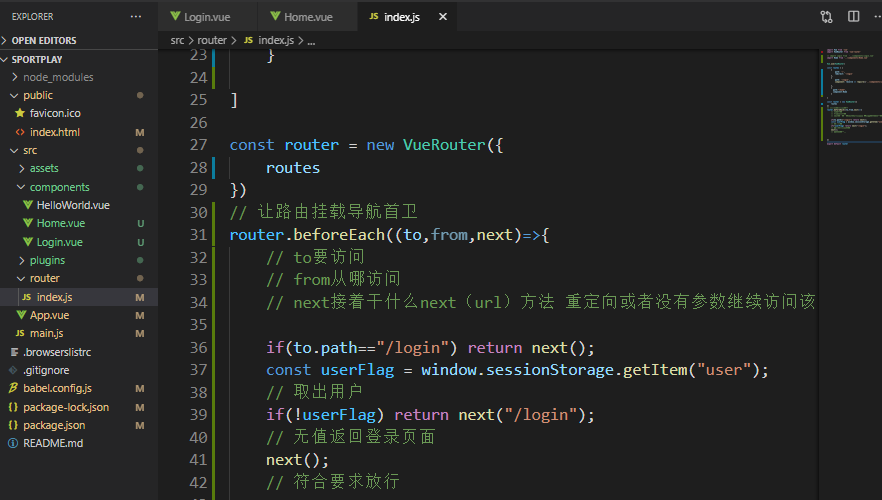Screen dimensions: 882x500
Task: Place cursor on 'VueRouter' in line 27
Action: (x=444, y=145)
